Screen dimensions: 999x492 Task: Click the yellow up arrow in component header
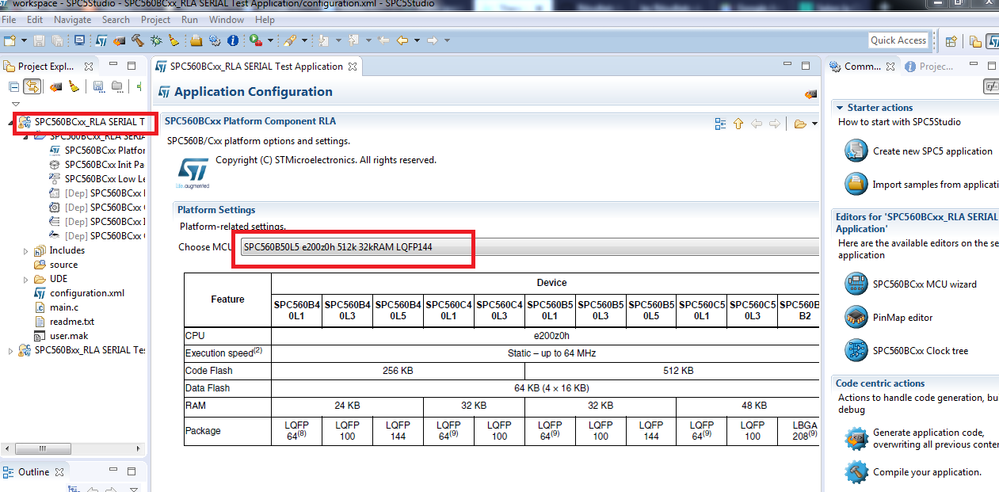coord(738,123)
